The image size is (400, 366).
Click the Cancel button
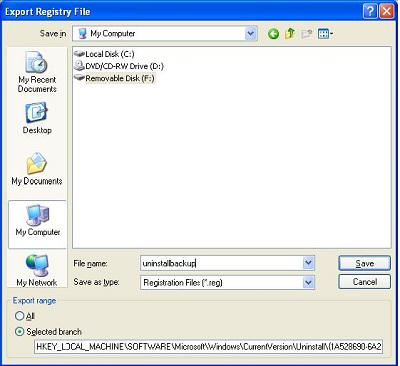click(364, 282)
